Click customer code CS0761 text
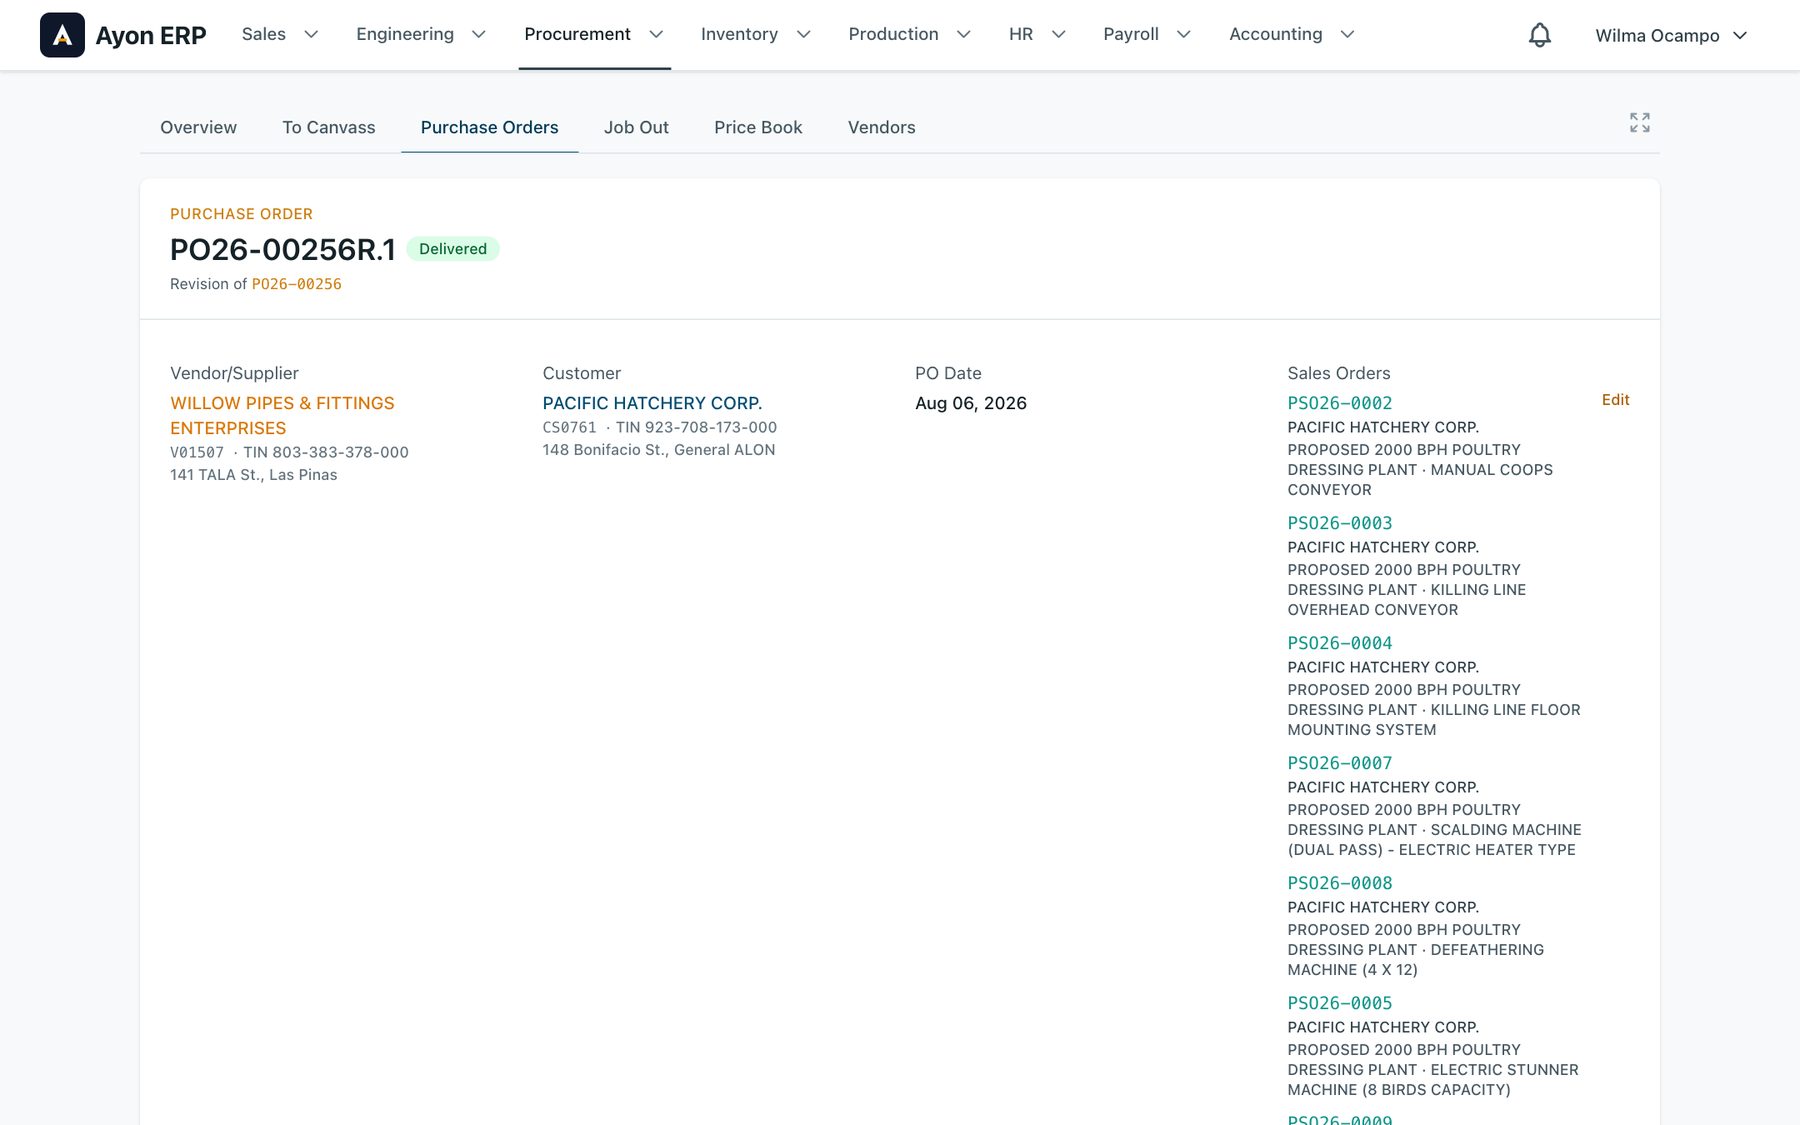This screenshot has height=1125, width=1800. [569, 427]
